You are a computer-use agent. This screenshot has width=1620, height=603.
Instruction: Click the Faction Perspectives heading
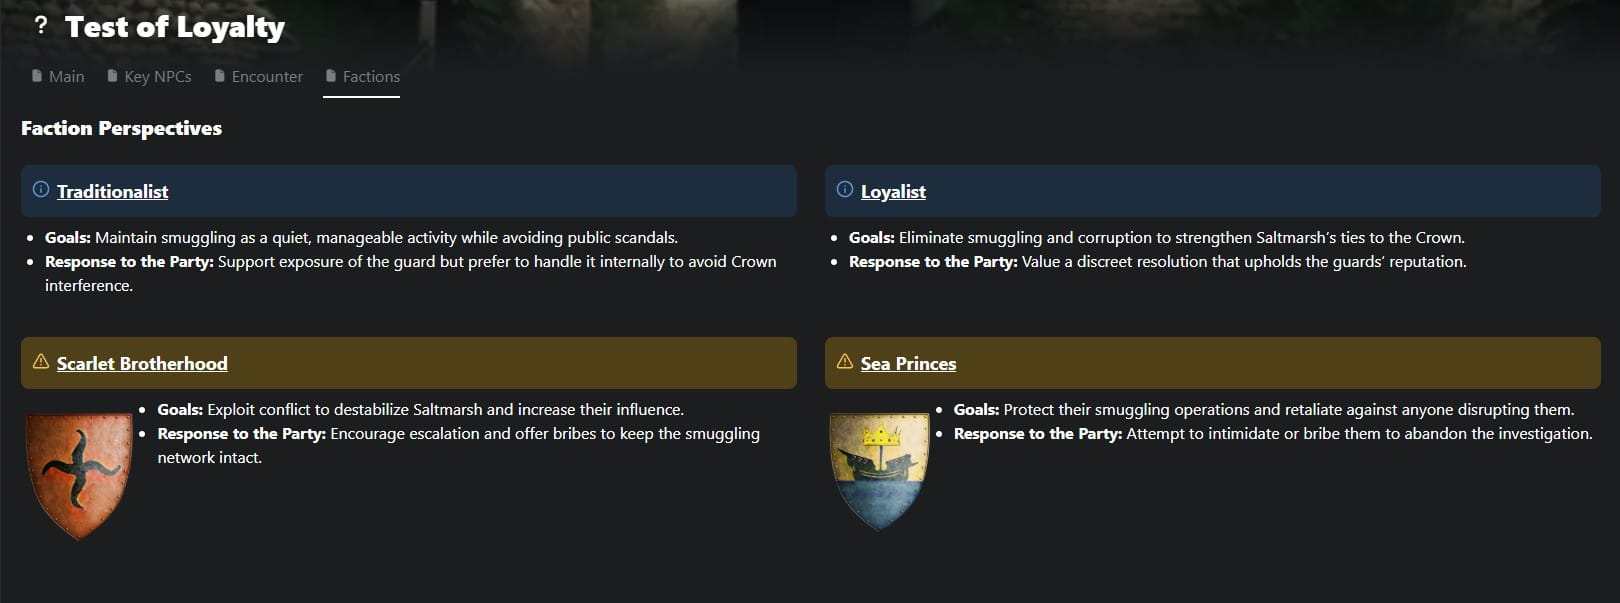tap(121, 128)
